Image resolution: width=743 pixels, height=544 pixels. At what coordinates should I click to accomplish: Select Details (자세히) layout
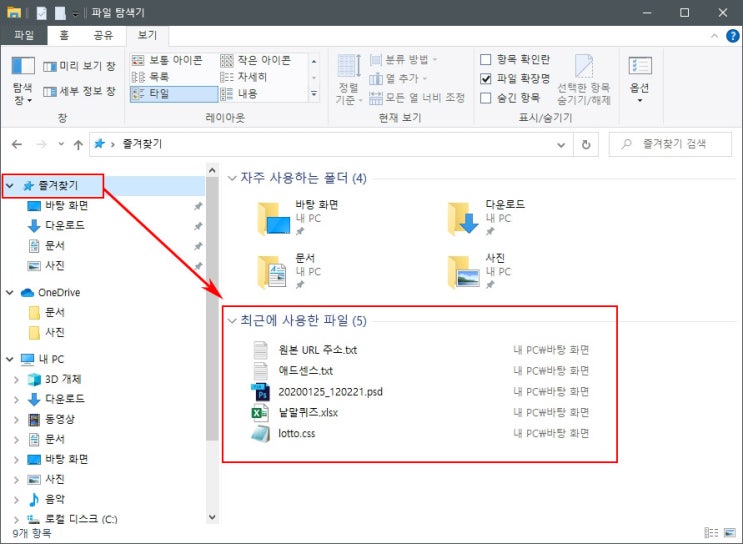(x=244, y=77)
